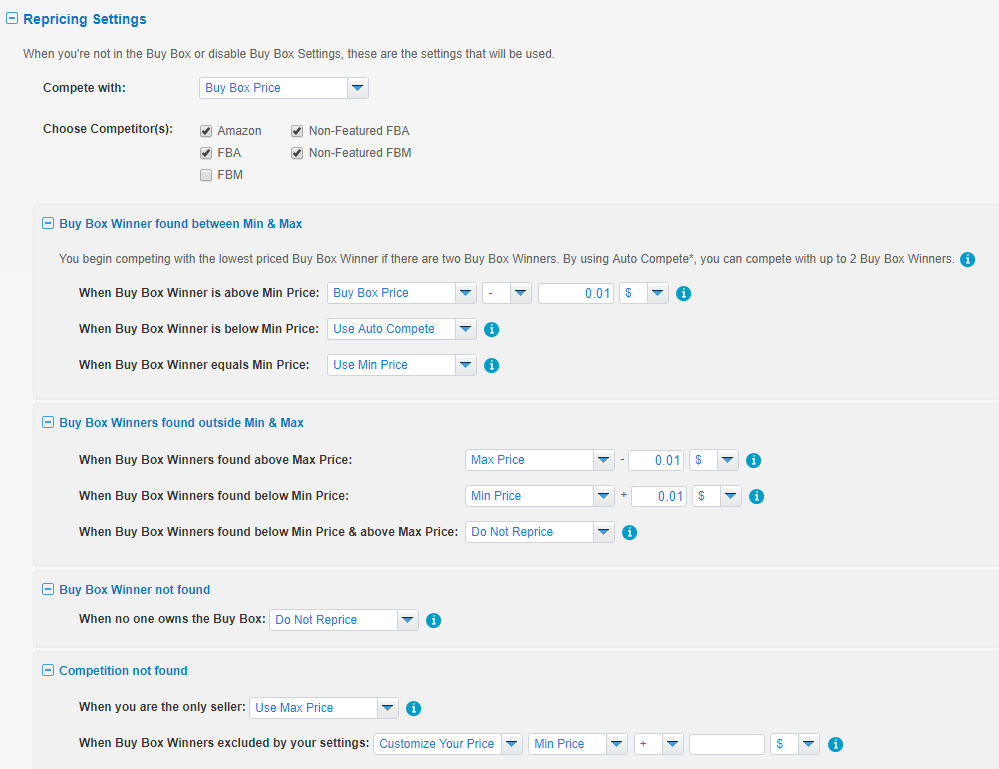Open Buy Box Price dropdown for above Min Price
The height and width of the screenshot is (769, 999).
click(x=401, y=293)
